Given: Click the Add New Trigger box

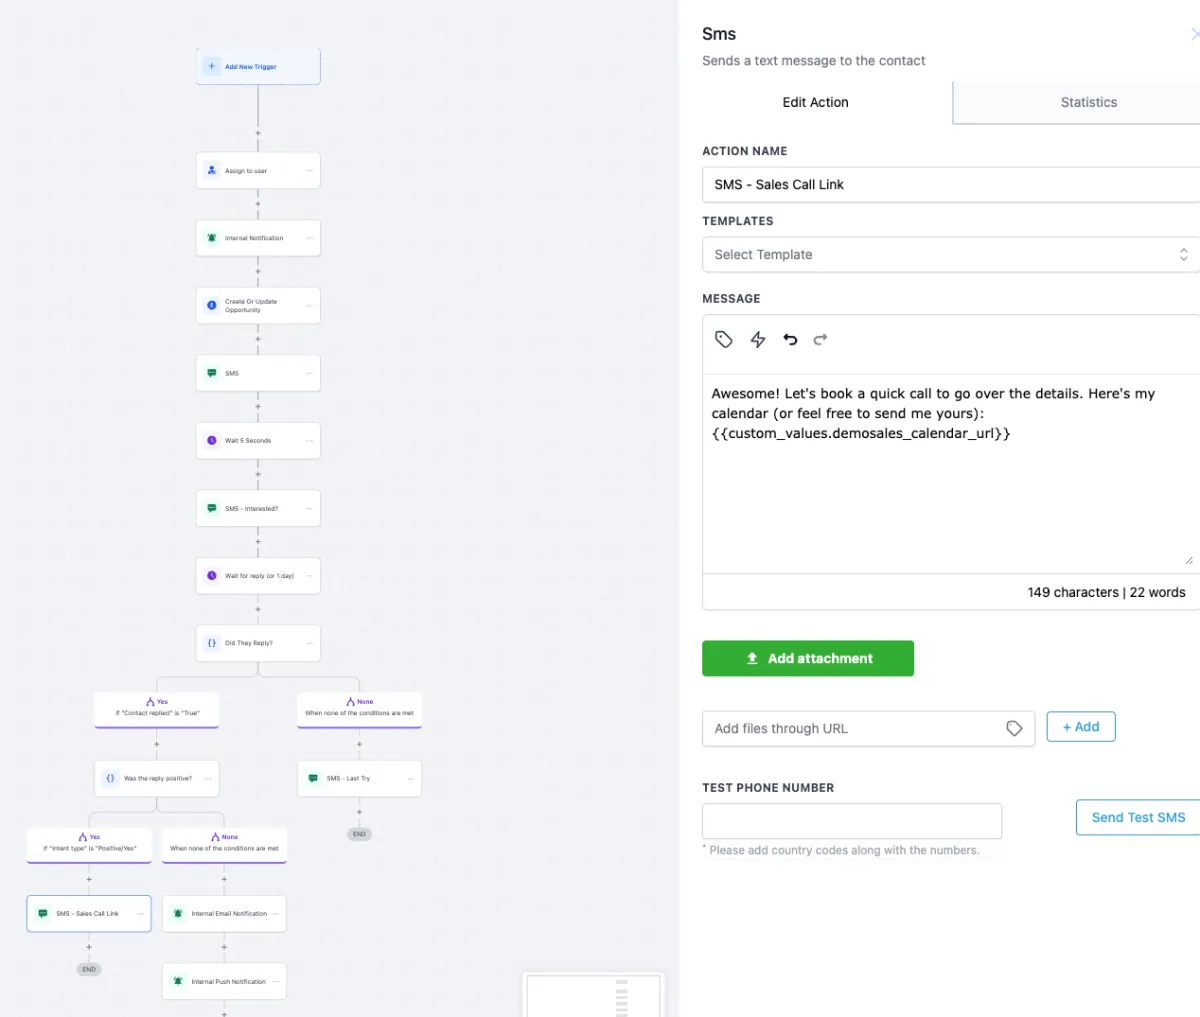Looking at the screenshot, I should tap(258, 67).
